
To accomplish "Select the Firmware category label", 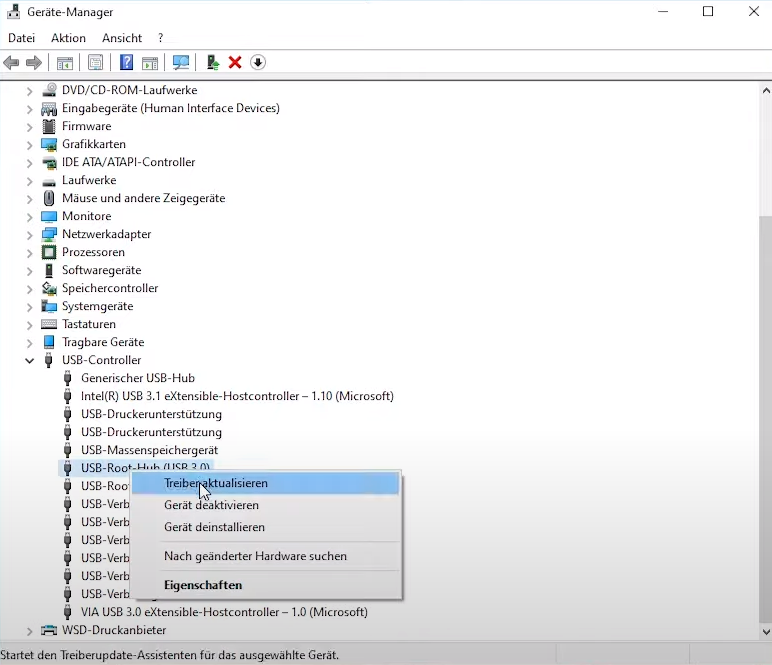I will coord(87,126).
